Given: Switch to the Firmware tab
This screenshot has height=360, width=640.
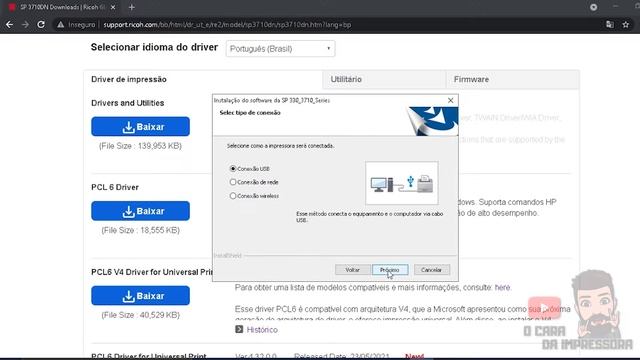Looking at the screenshot, I should 471,79.
